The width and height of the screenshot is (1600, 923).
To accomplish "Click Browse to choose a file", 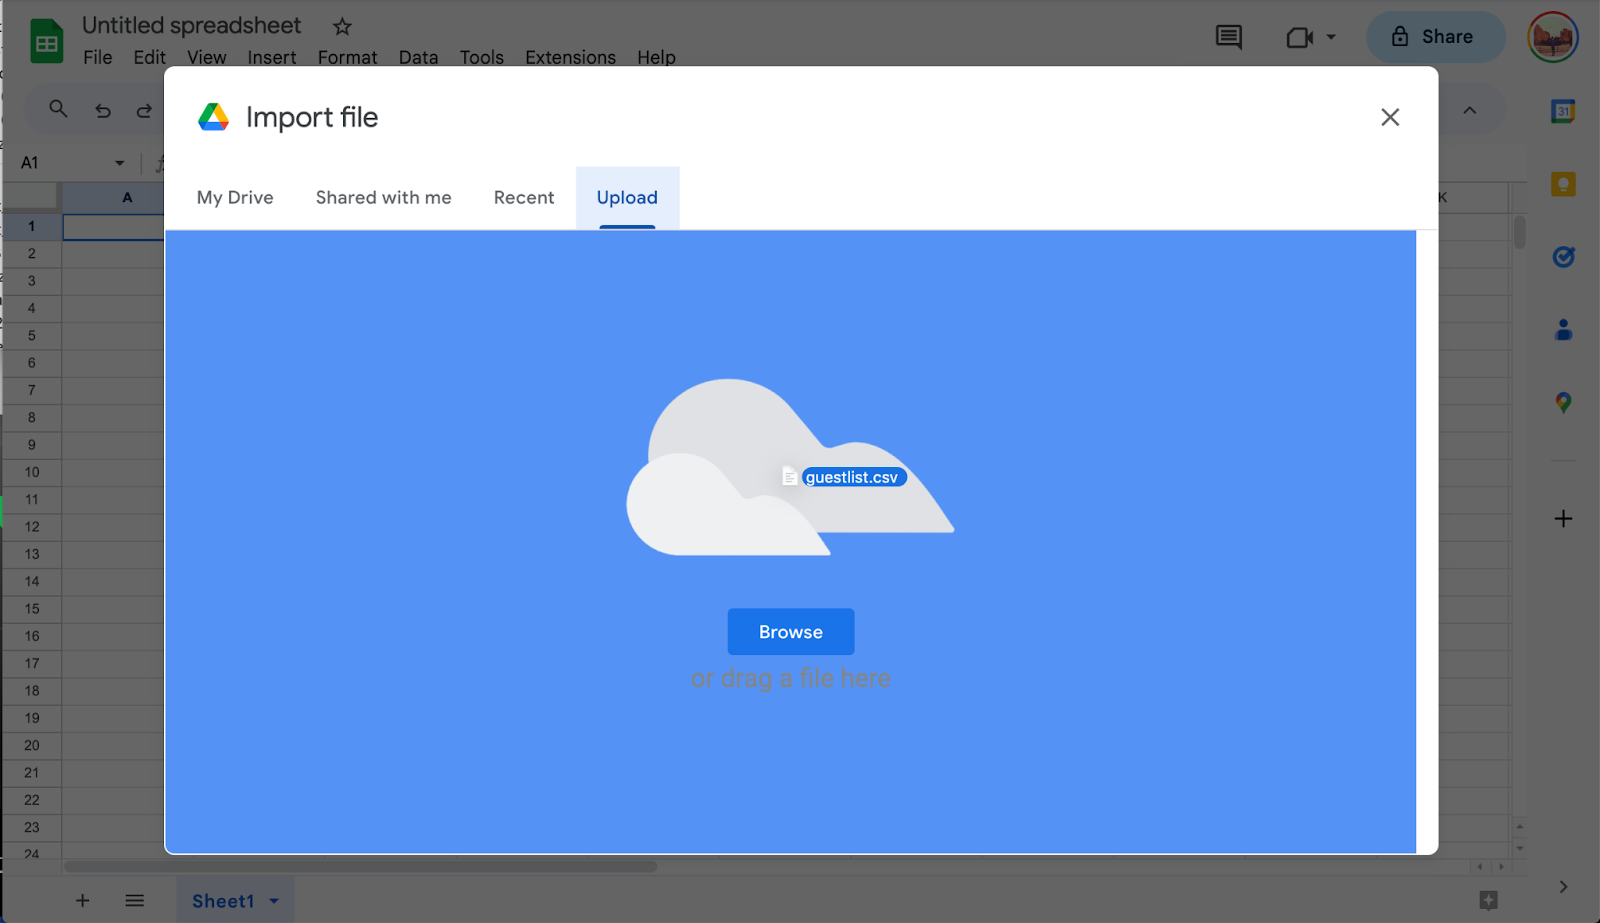I will [790, 631].
